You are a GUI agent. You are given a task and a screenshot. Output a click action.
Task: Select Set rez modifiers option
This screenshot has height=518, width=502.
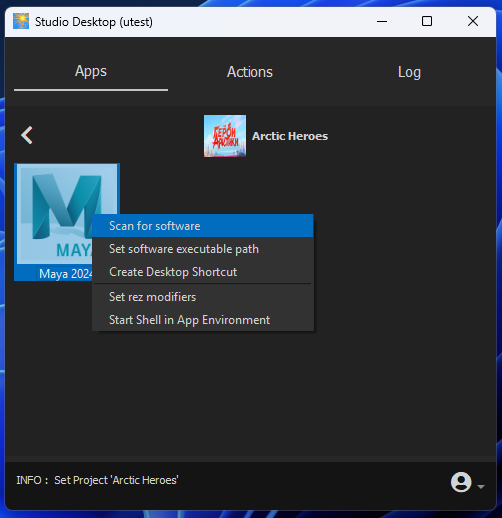pyautogui.click(x=203, y=297)
